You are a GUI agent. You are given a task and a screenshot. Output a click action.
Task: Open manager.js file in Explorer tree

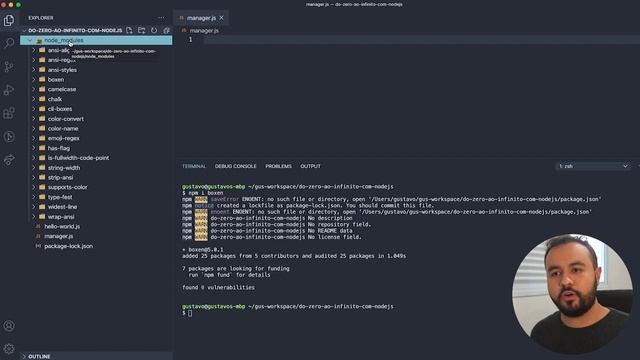[x=96, y=236]
